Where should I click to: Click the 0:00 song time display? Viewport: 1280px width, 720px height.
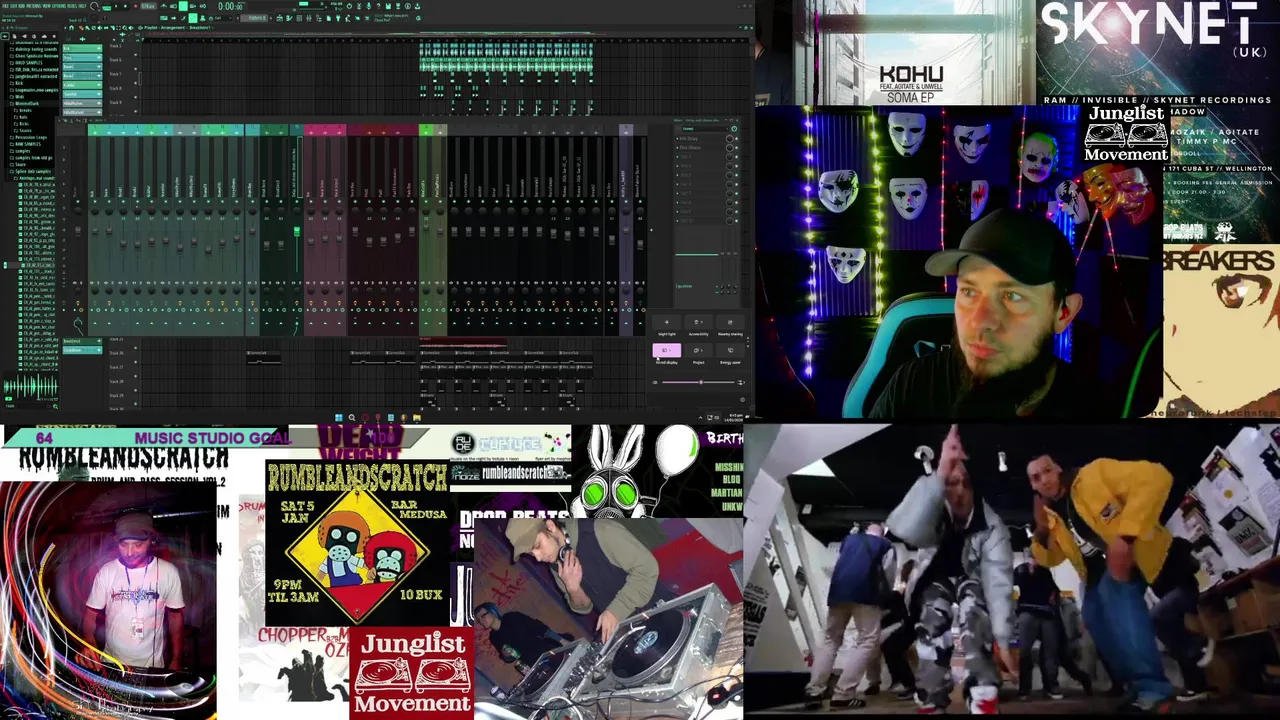click(x=231, y=6)
